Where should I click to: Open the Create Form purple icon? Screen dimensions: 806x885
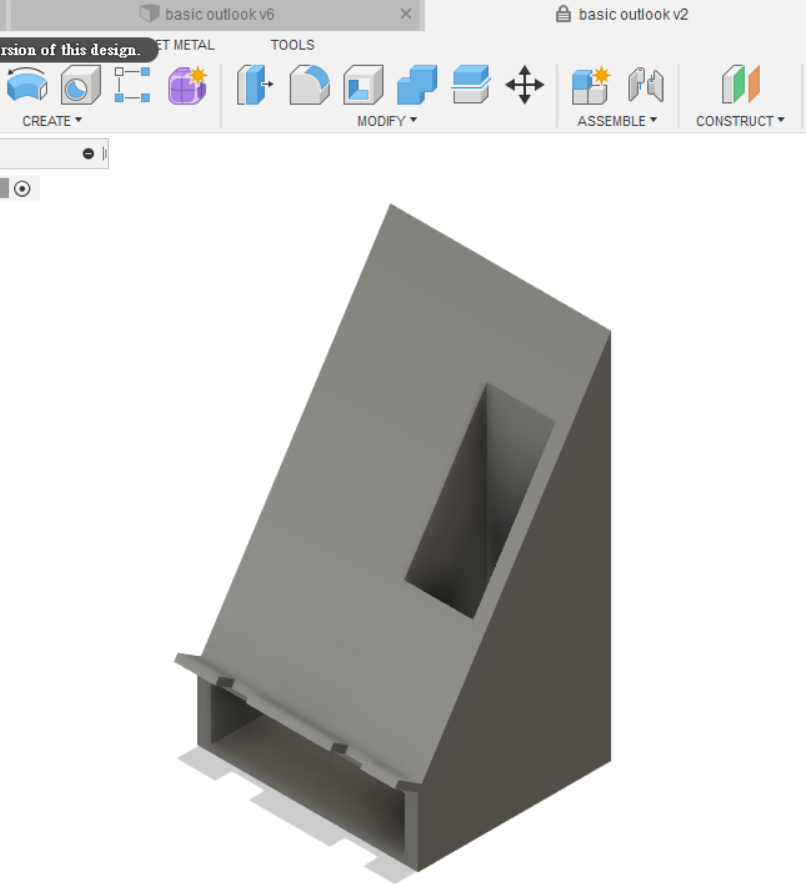coord(188,85)
